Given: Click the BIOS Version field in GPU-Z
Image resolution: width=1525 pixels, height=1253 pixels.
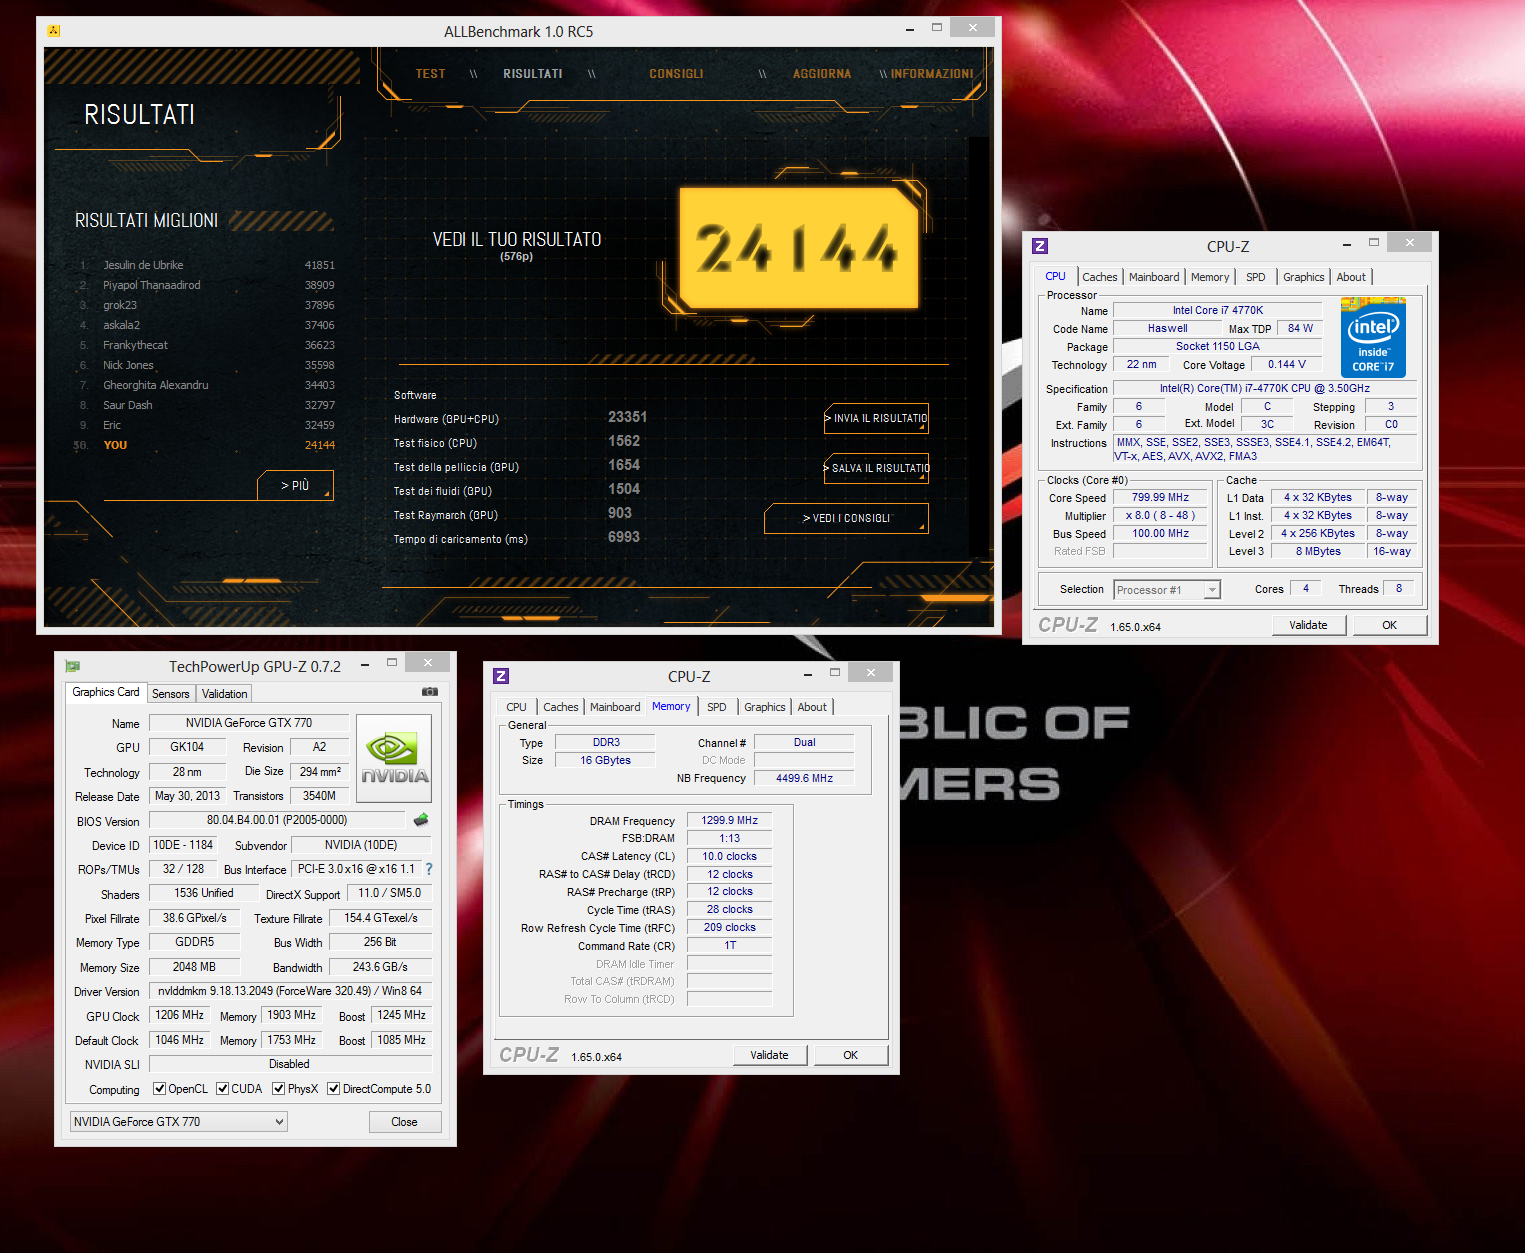Looking at the screenshot, I should [x=277, y=820].
